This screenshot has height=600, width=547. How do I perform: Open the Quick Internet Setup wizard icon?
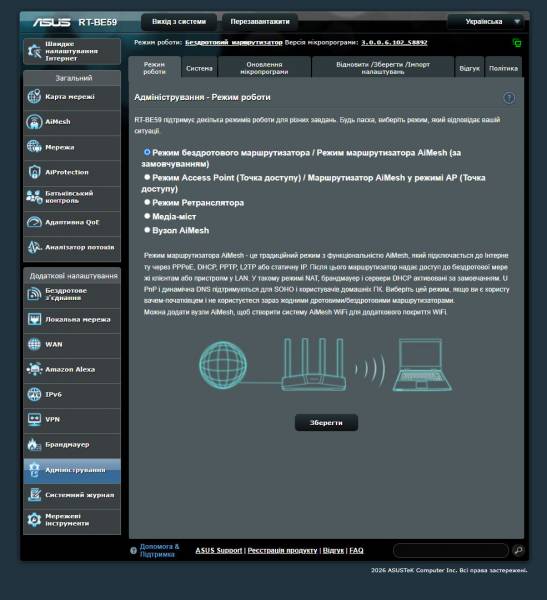point(34,51)
